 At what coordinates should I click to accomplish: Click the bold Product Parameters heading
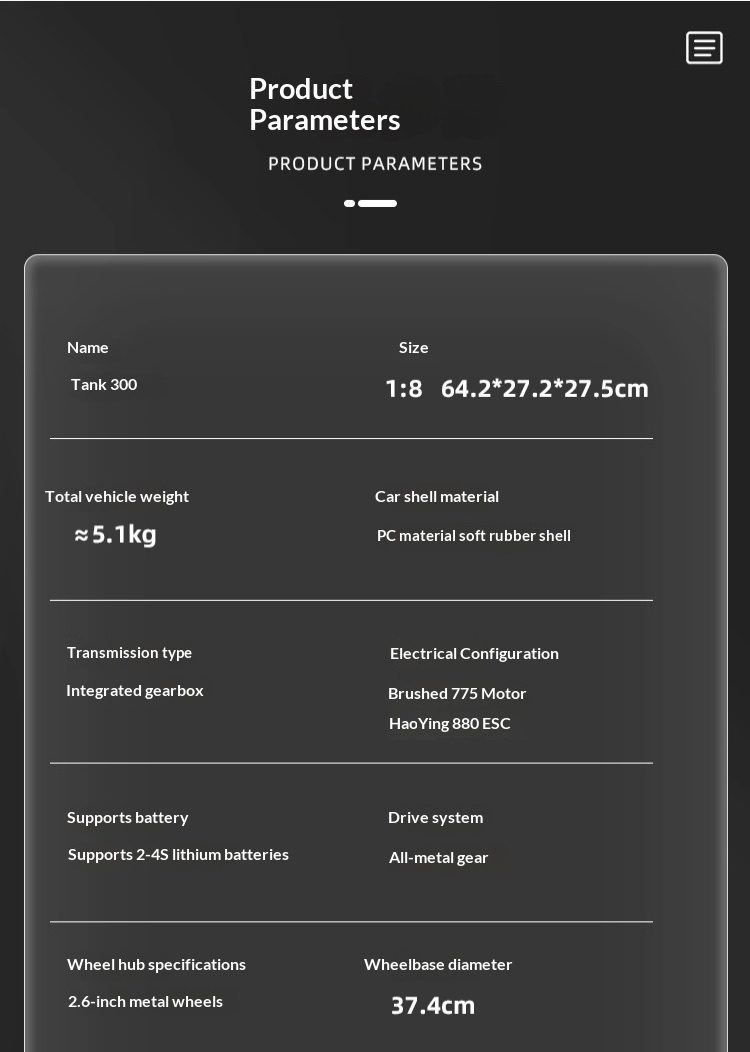(x=324, y=104)
